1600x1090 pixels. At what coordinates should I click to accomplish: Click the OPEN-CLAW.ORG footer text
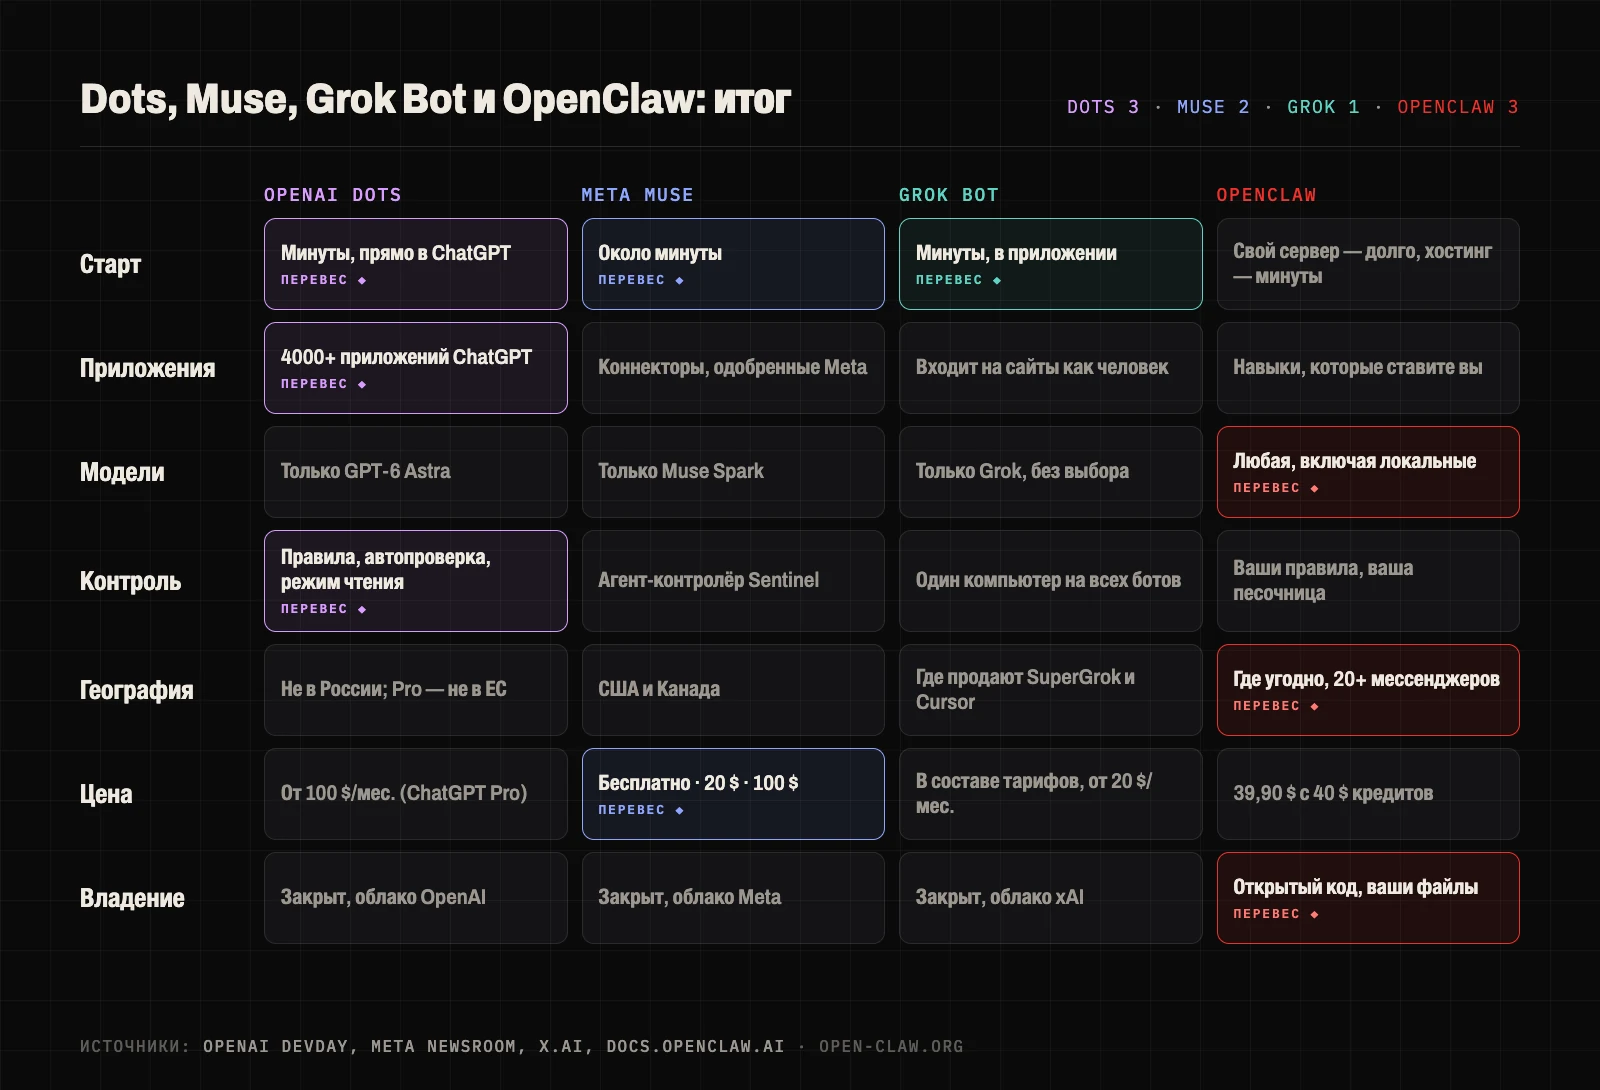tap(891, 1046)
